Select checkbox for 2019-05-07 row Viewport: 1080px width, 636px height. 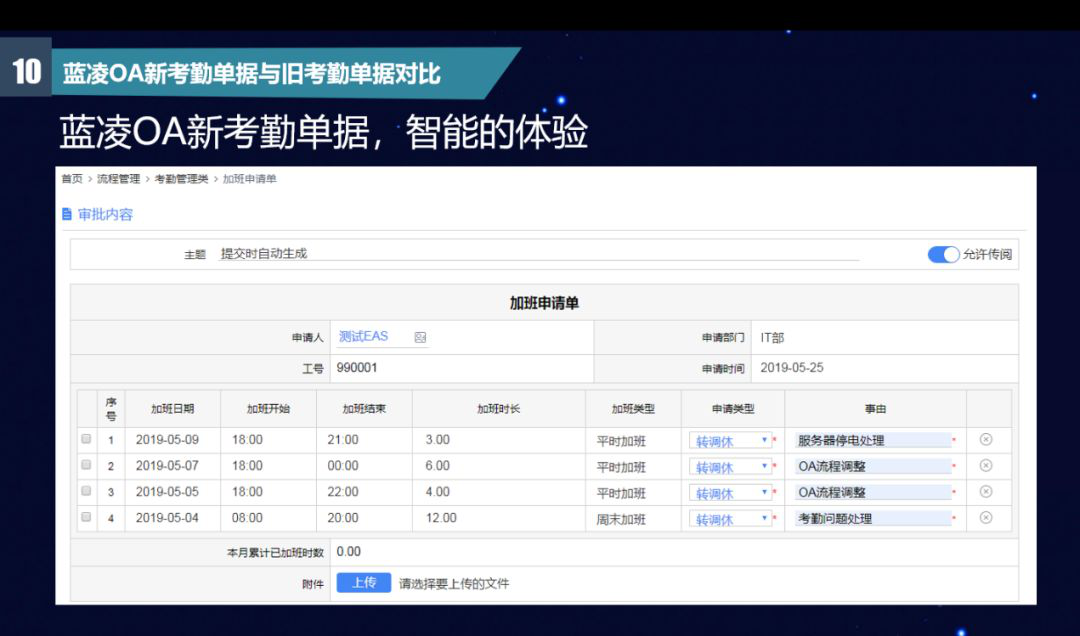pos(86,465)
